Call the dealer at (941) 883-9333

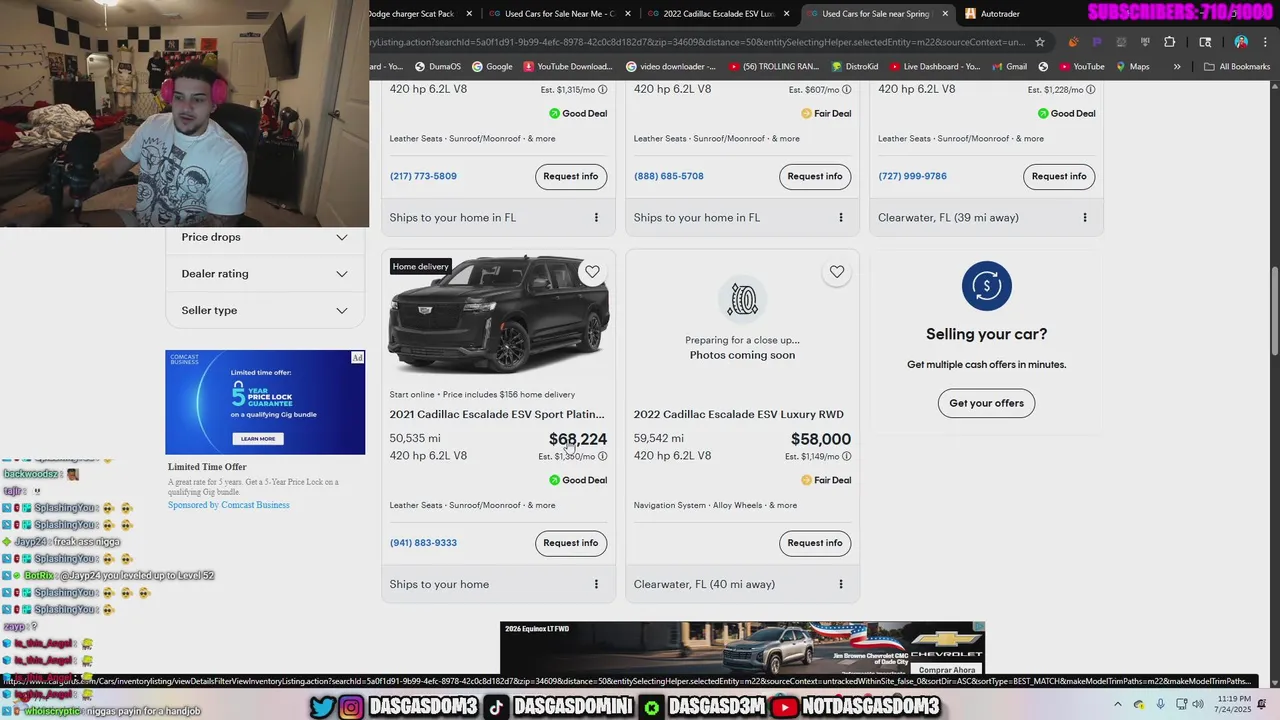[423, 543]
